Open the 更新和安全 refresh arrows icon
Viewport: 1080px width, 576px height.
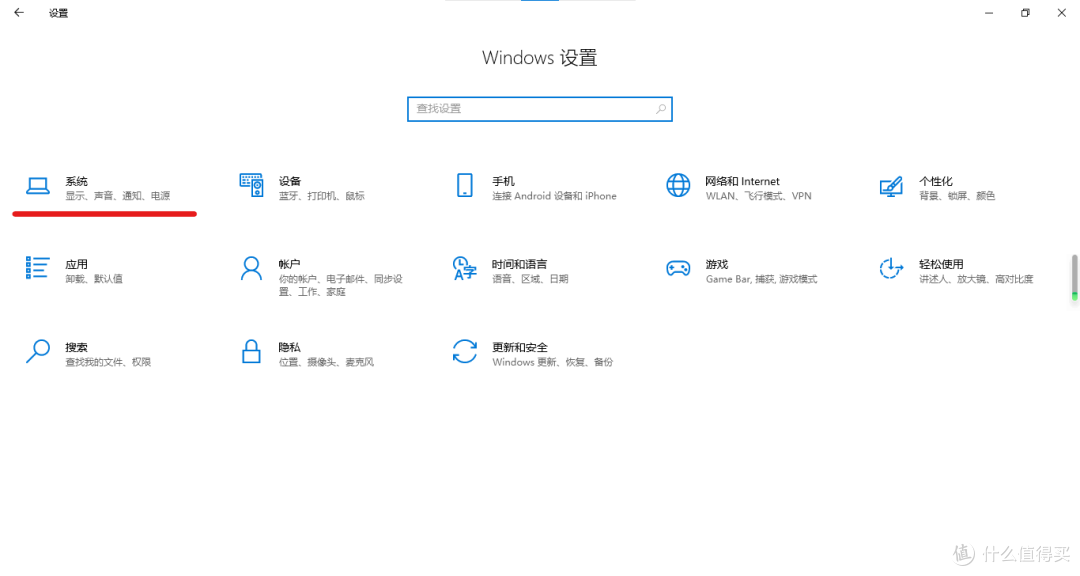(465, 351)
